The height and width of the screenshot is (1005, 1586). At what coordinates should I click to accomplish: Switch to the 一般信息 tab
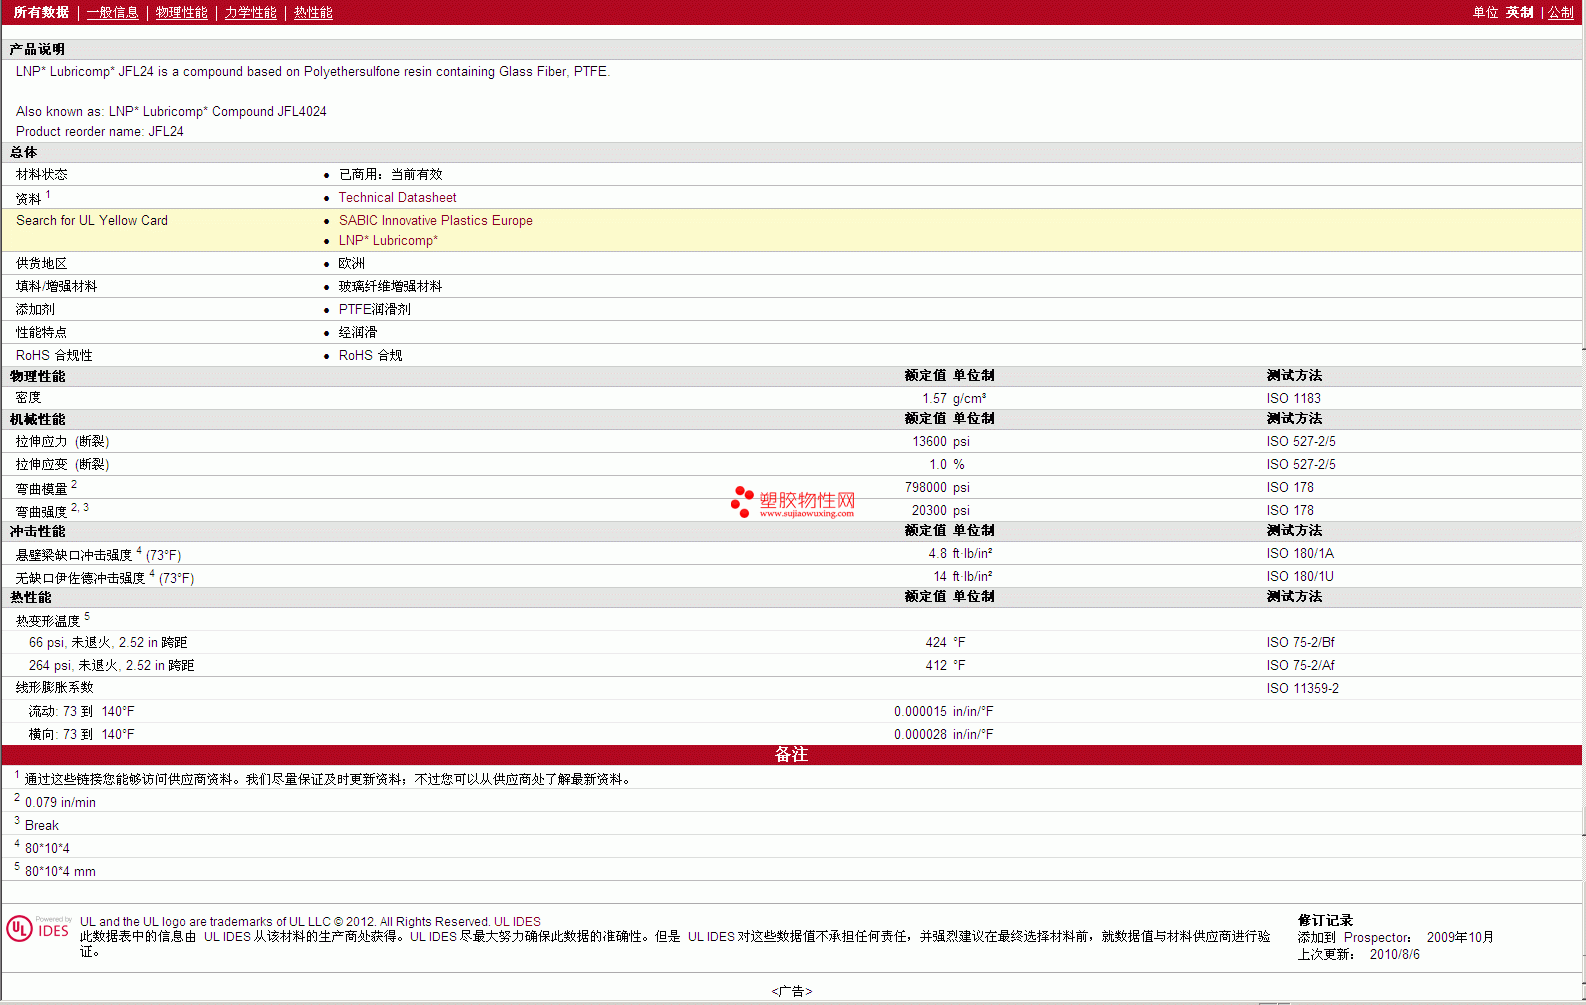tap(112, 12)
